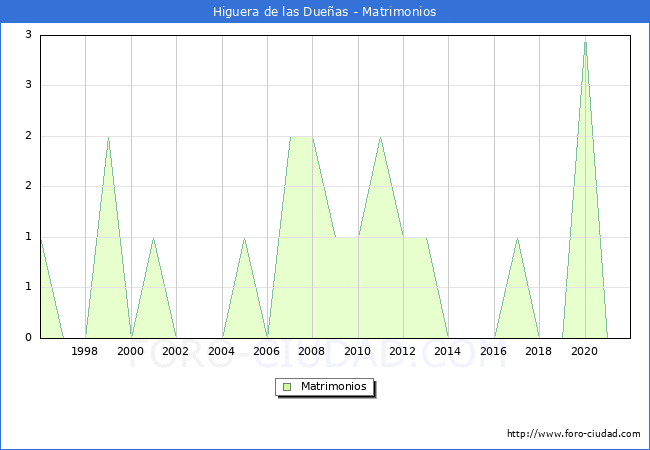This screenshot has width=650, height=450.
Task: Click the tip of the 2020 peak
Action: click(585, 41)
